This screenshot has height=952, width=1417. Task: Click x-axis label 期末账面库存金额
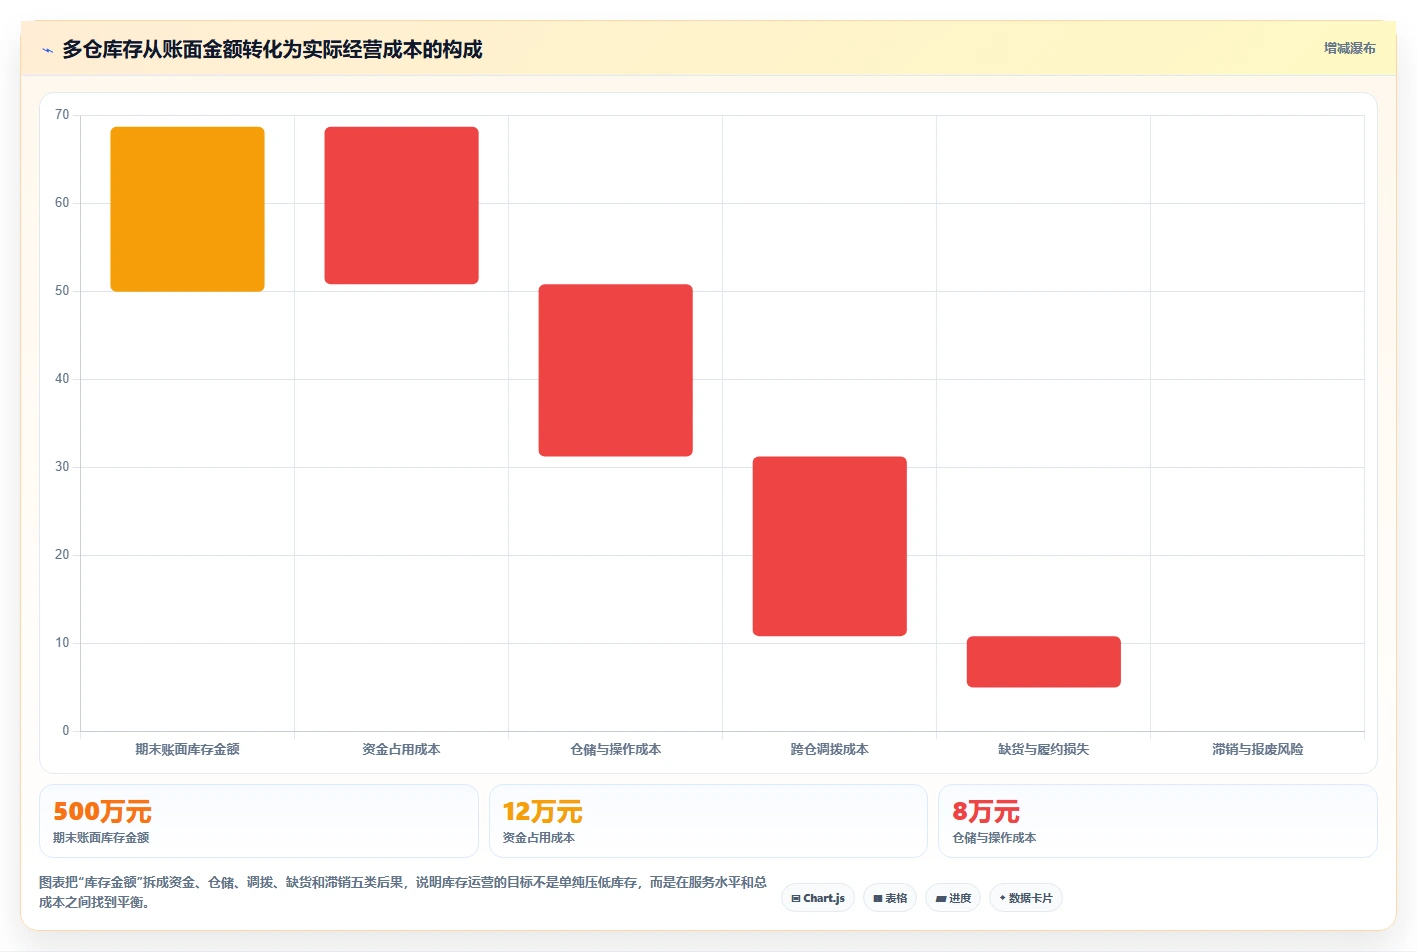[187, 749]
